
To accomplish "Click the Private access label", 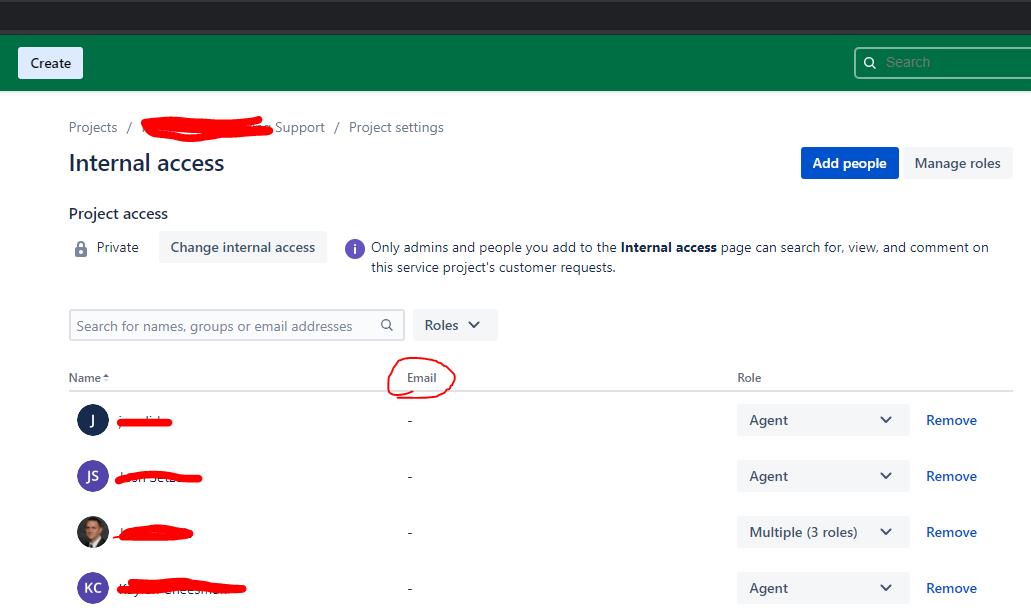I will click(x=118, y=247).
